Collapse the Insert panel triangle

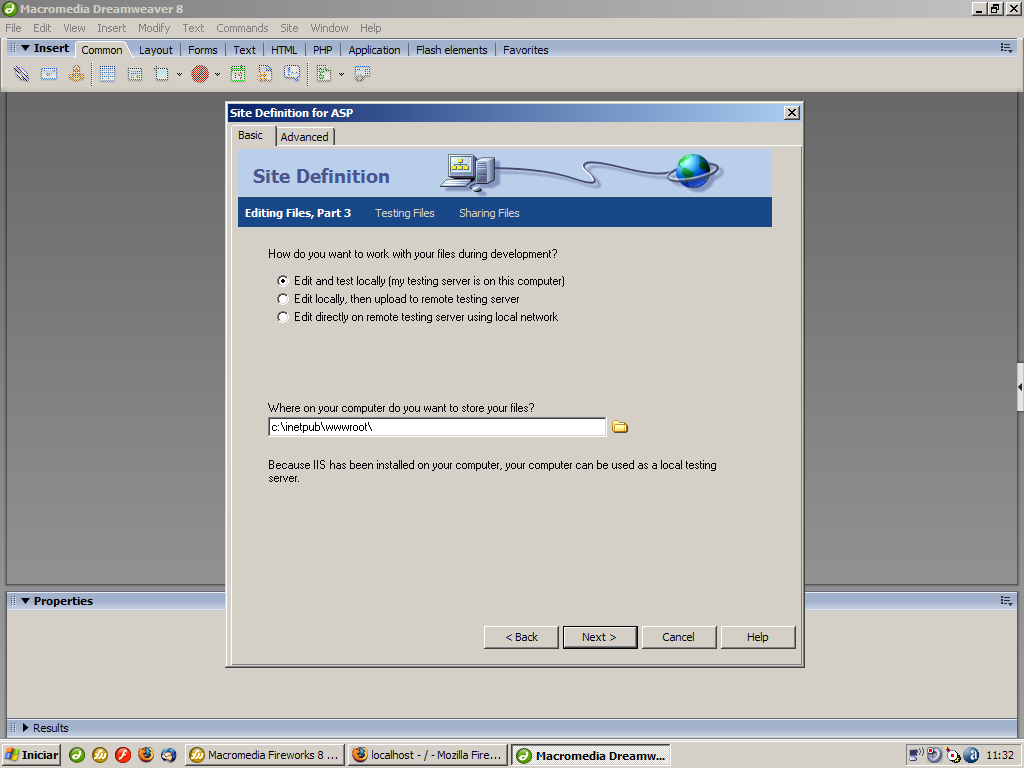coord(25,48)
